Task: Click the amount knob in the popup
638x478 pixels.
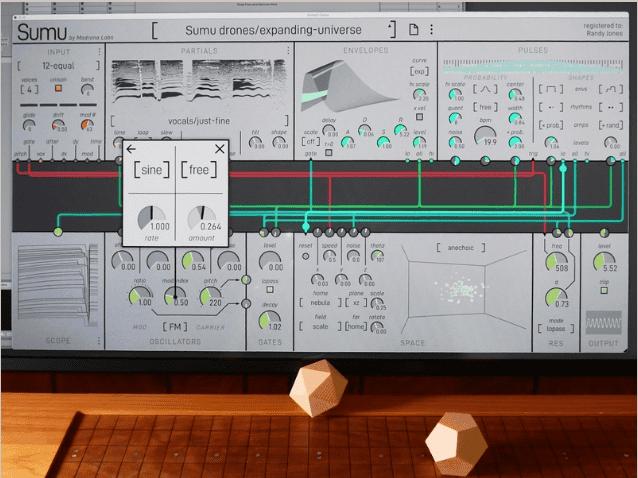Action: click(201, 218)
